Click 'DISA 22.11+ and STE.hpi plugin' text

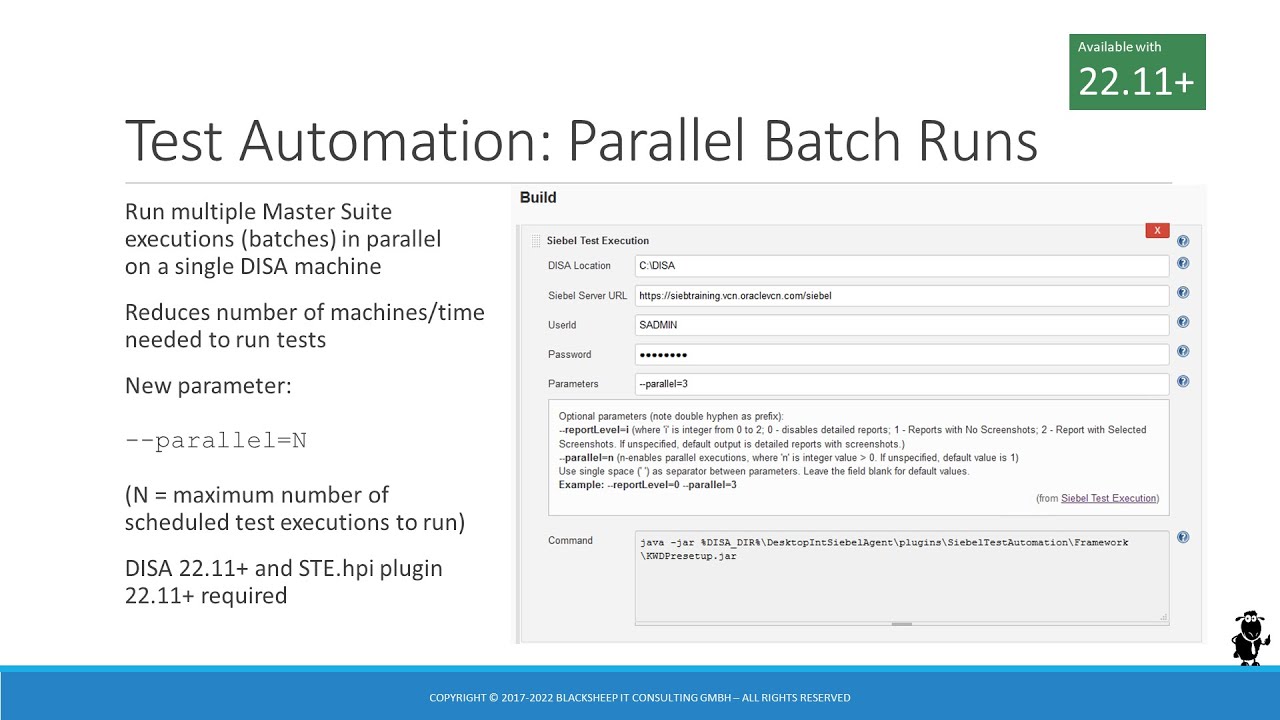click(284, 568)
